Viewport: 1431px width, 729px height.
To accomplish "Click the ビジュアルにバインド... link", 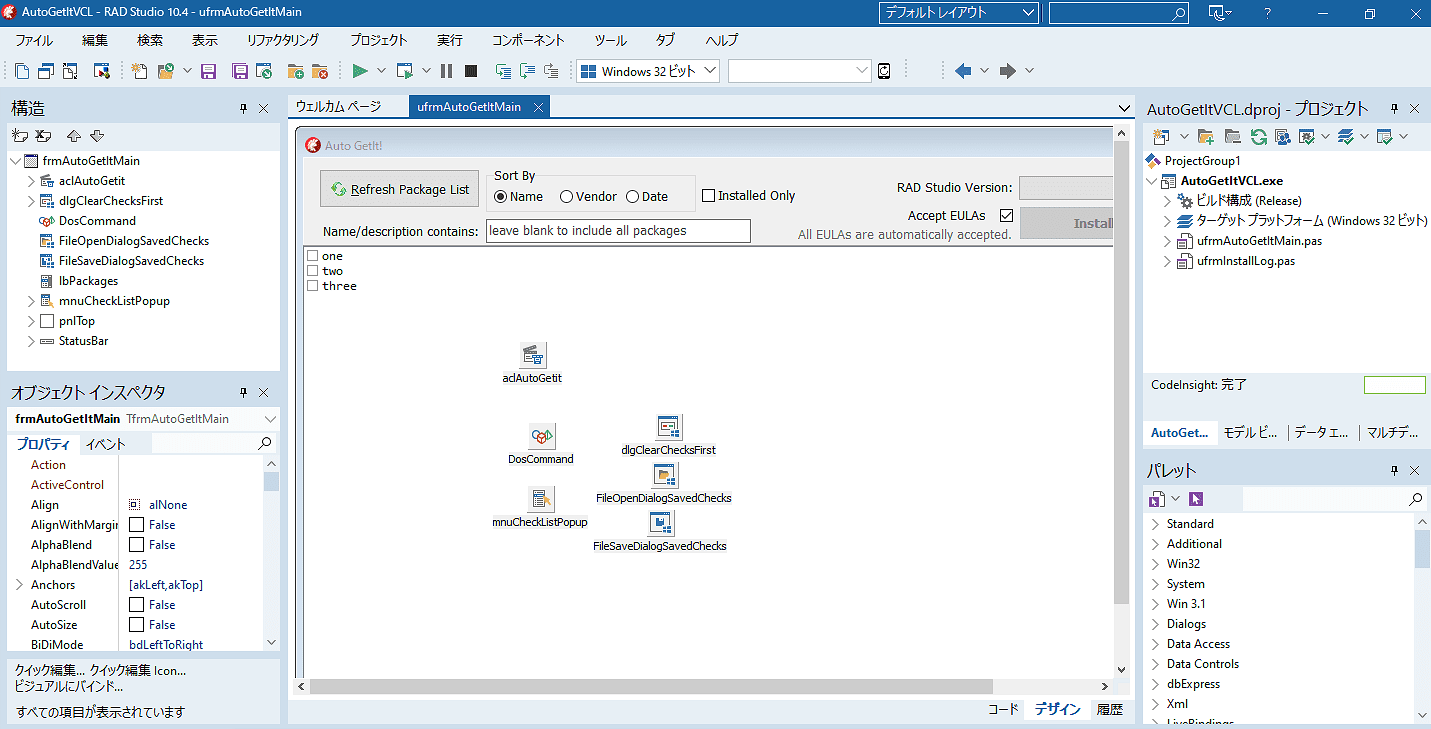I will tap(69, 687).
